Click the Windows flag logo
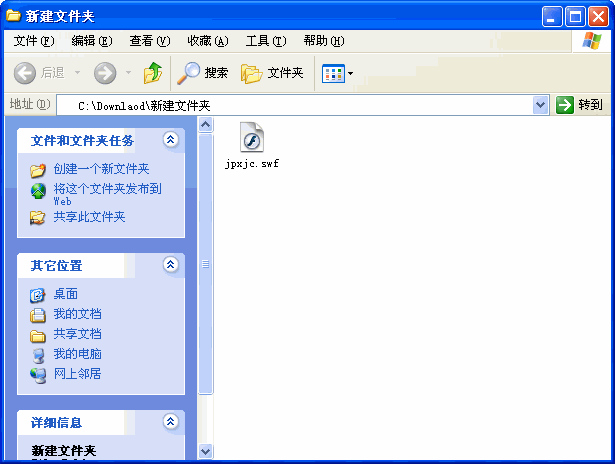615x464 pixels. (591, 40)
